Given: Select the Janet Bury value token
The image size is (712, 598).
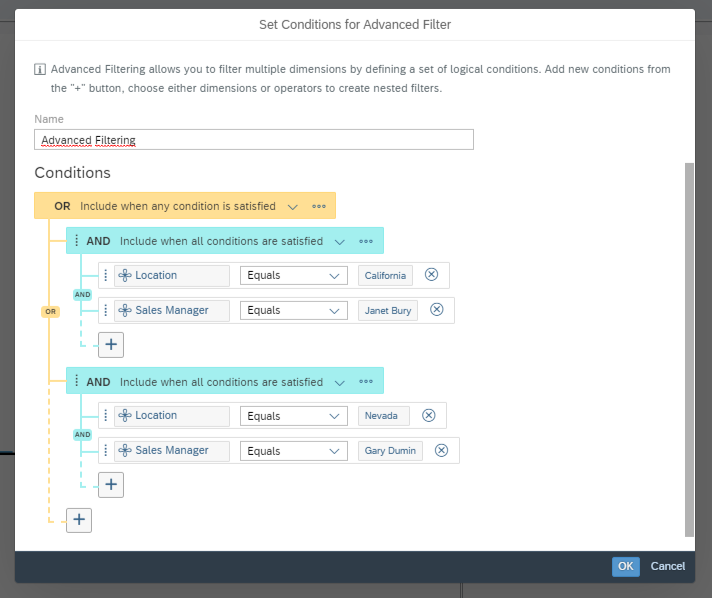Looking at the screenshot, I should (x=388, y=311).
